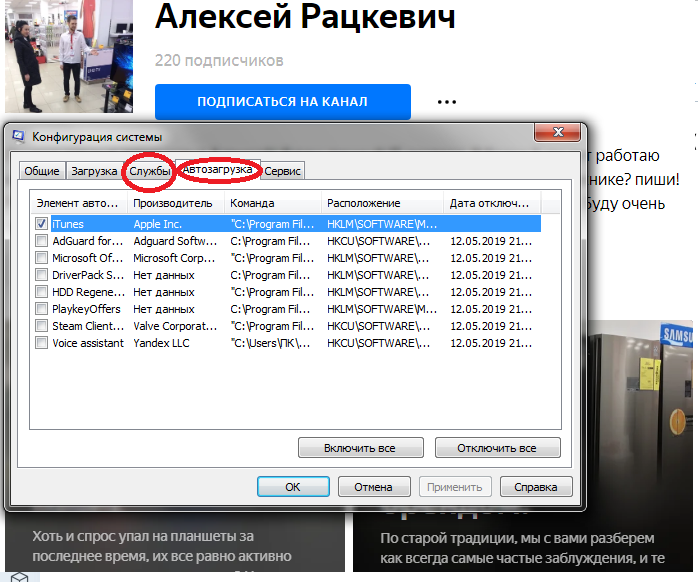This screenshot has height=582, width=698.
Task: Click the Отключить все button
Action: [x=497, y=448]
